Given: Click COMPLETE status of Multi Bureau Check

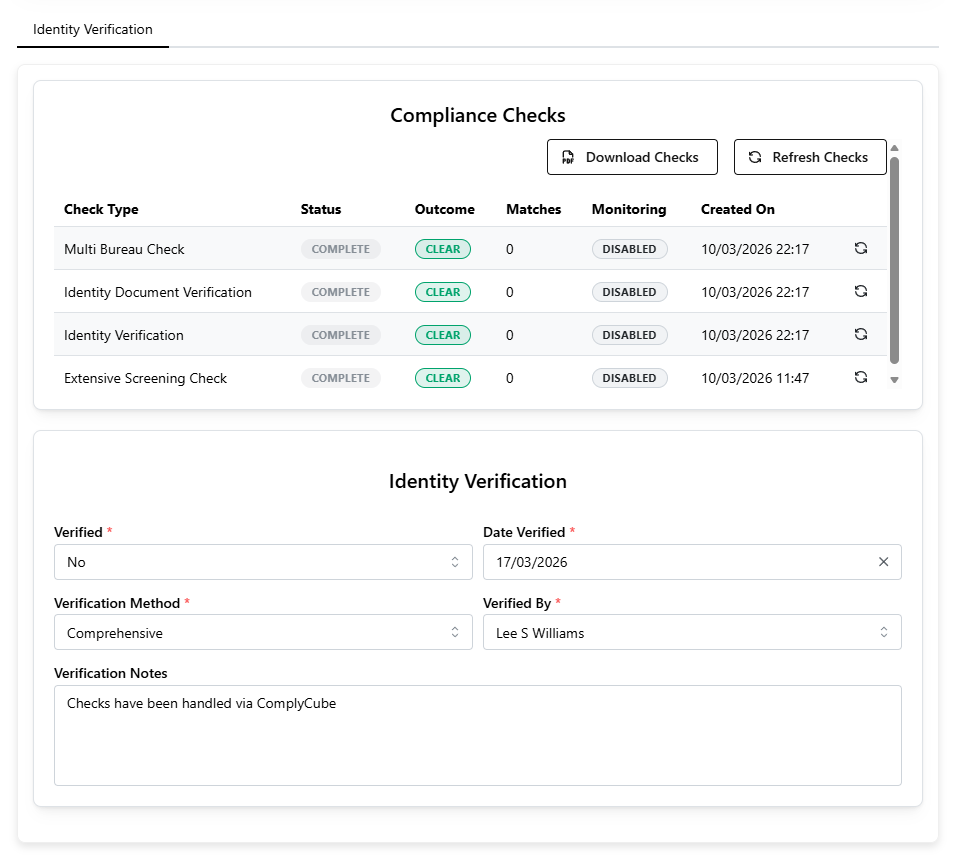Looking at the screenshot, I should 341,249.
